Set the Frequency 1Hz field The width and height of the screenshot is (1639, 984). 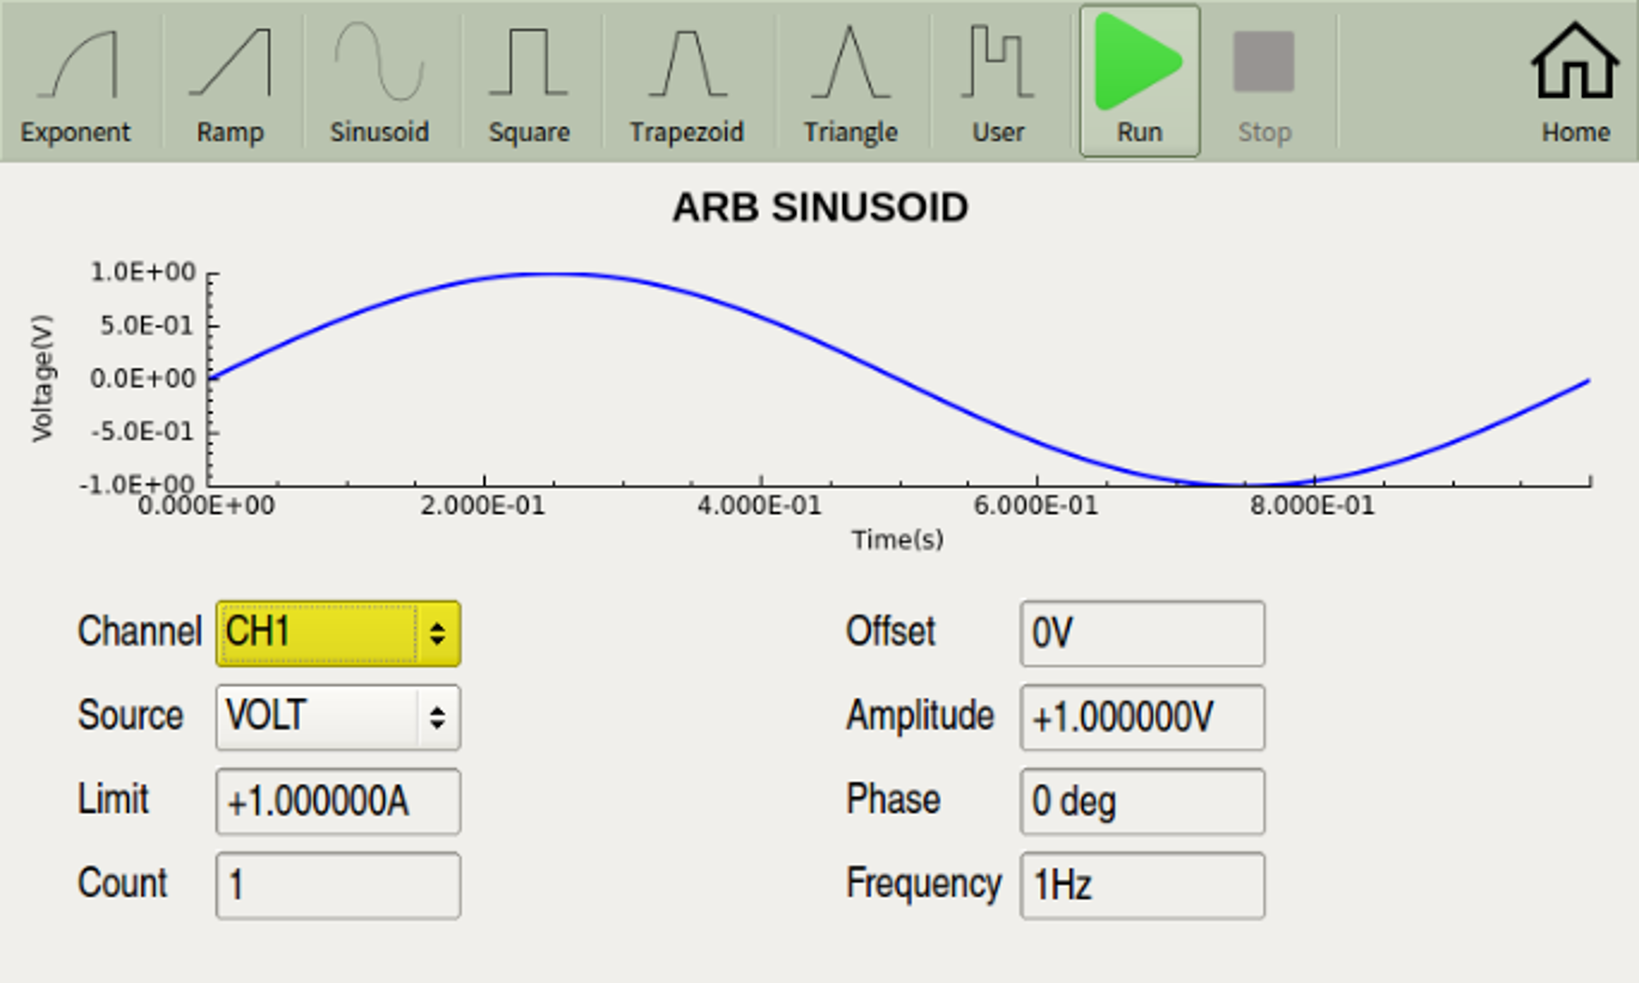(1142, 885)
